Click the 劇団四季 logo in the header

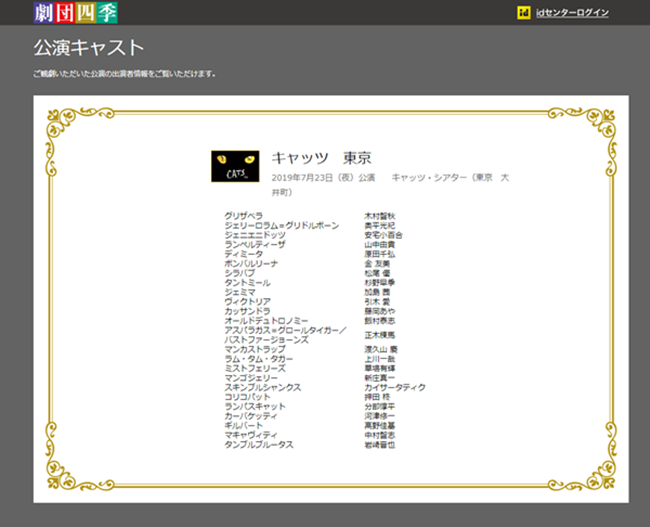[x=75, y=12]
